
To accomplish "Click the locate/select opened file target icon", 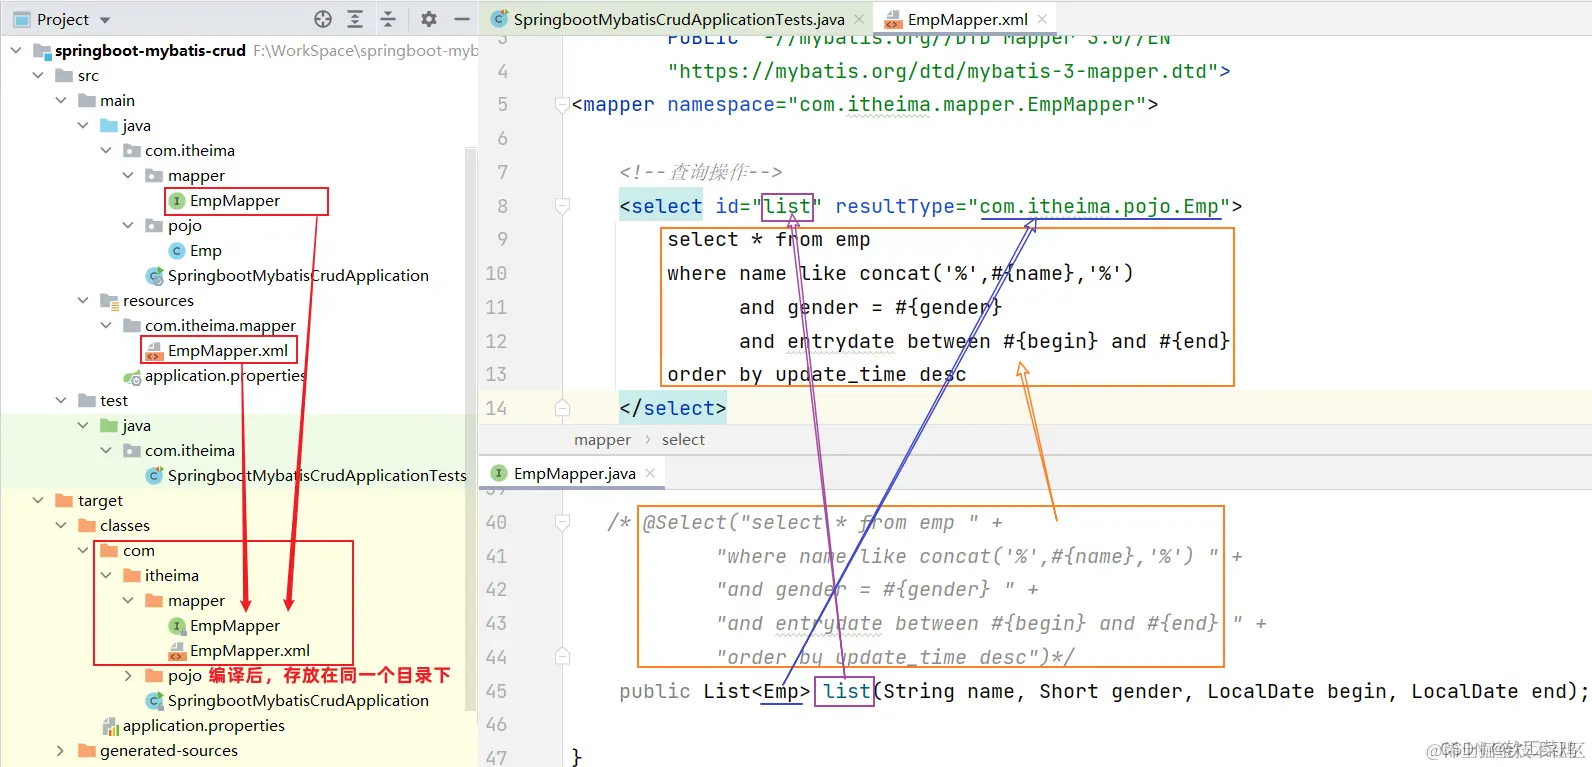I will [323, 19].
